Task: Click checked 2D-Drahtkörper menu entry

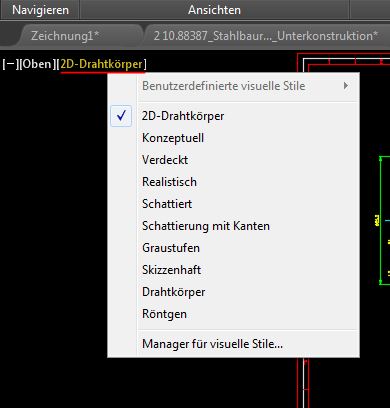Action: coord(233,116)
